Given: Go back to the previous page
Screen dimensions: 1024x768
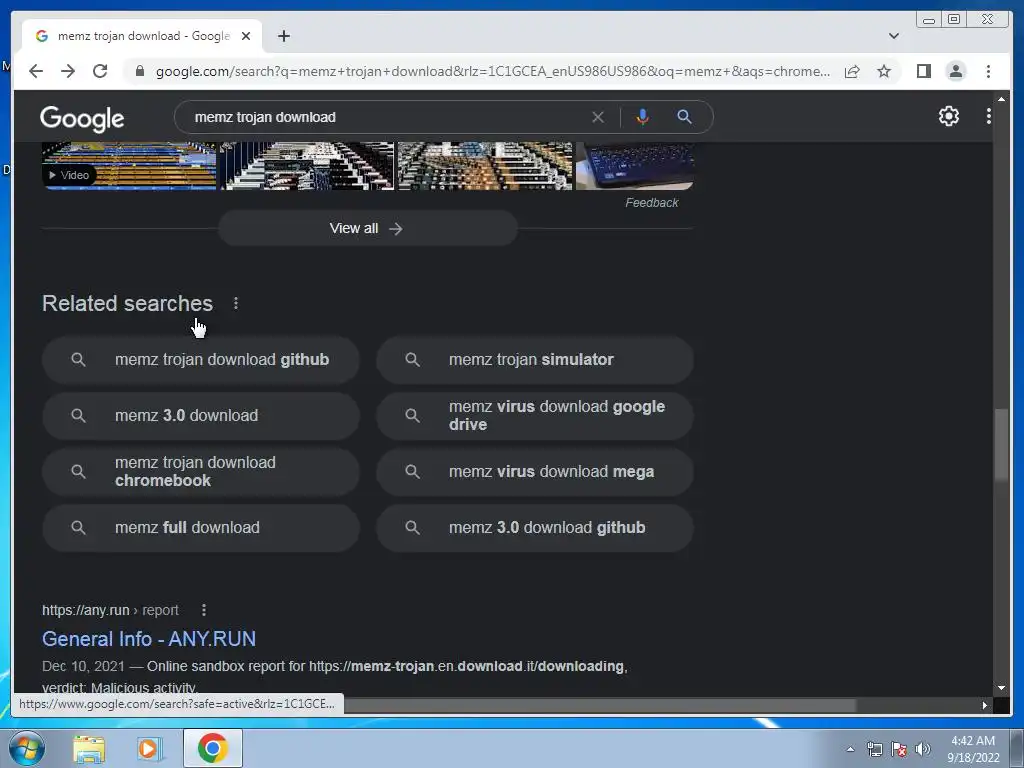Looking at the screenshot, I should [36, 71].
